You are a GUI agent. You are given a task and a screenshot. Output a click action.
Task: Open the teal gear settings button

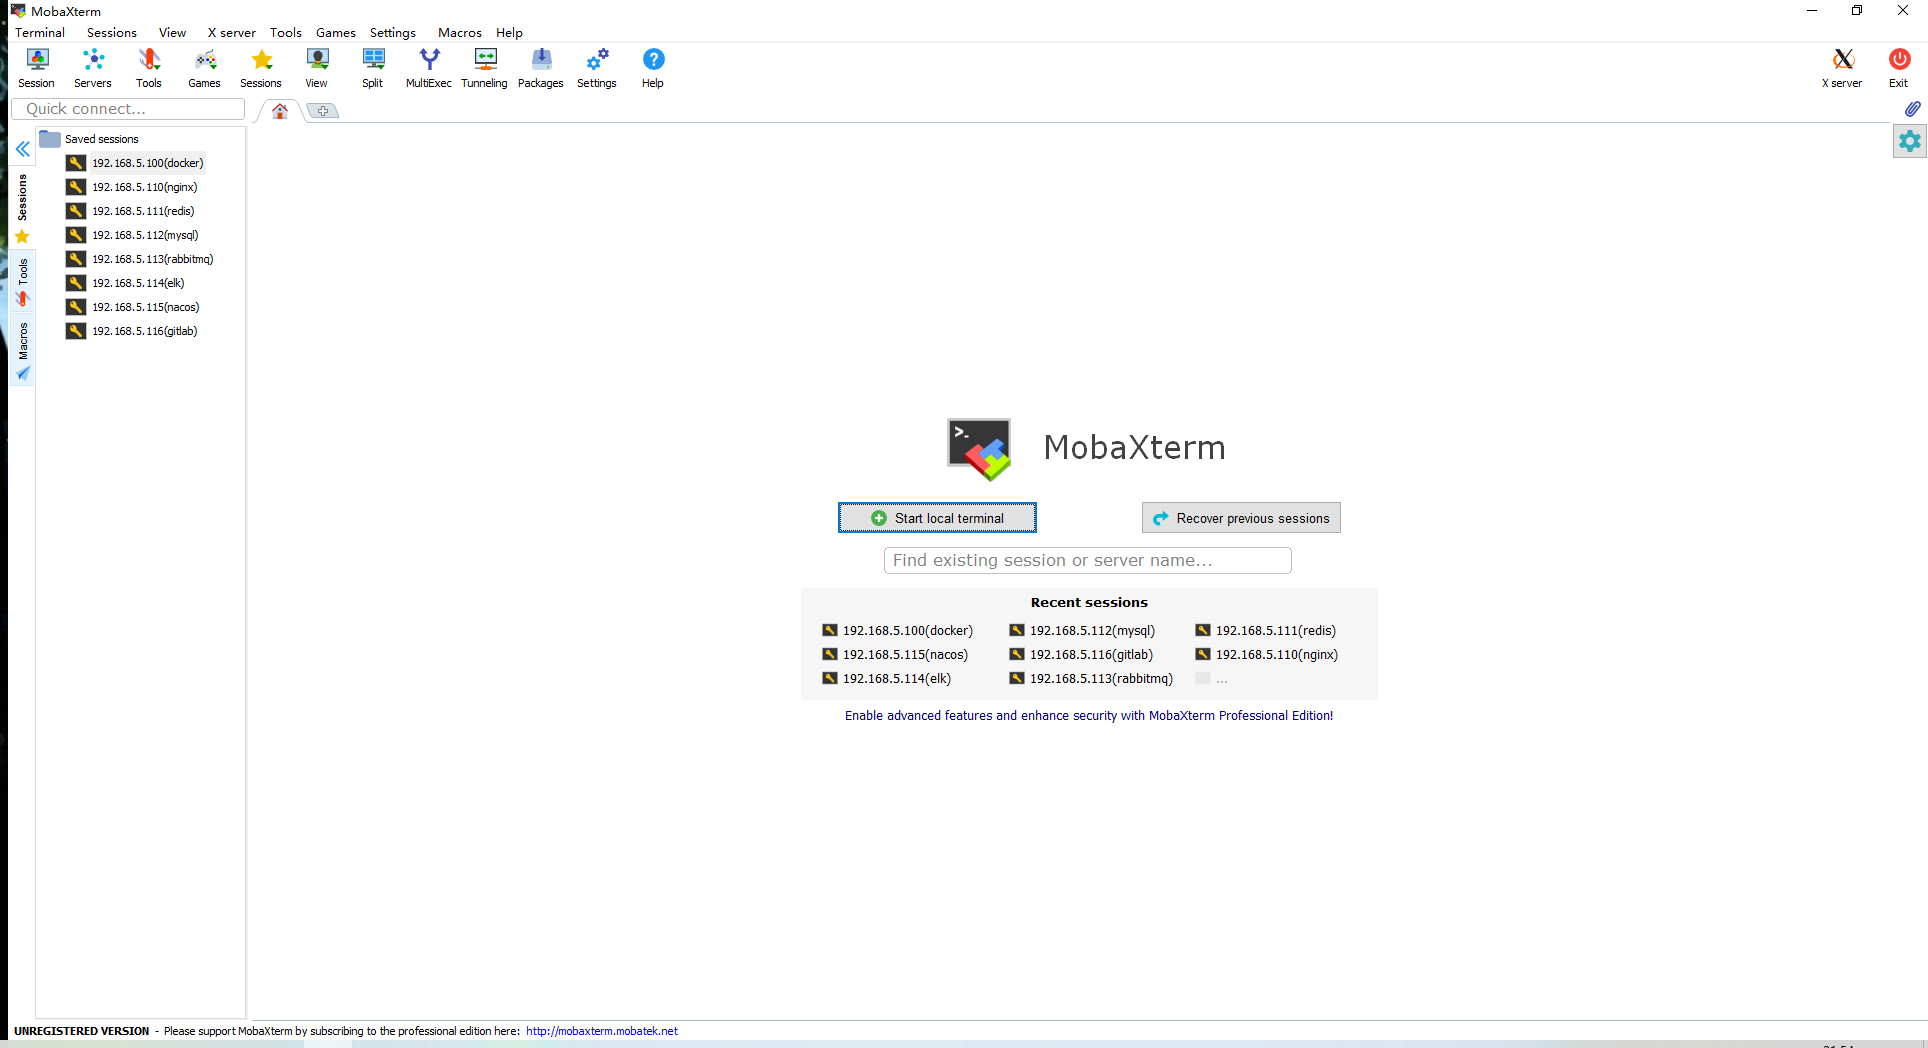(1910, 141)
